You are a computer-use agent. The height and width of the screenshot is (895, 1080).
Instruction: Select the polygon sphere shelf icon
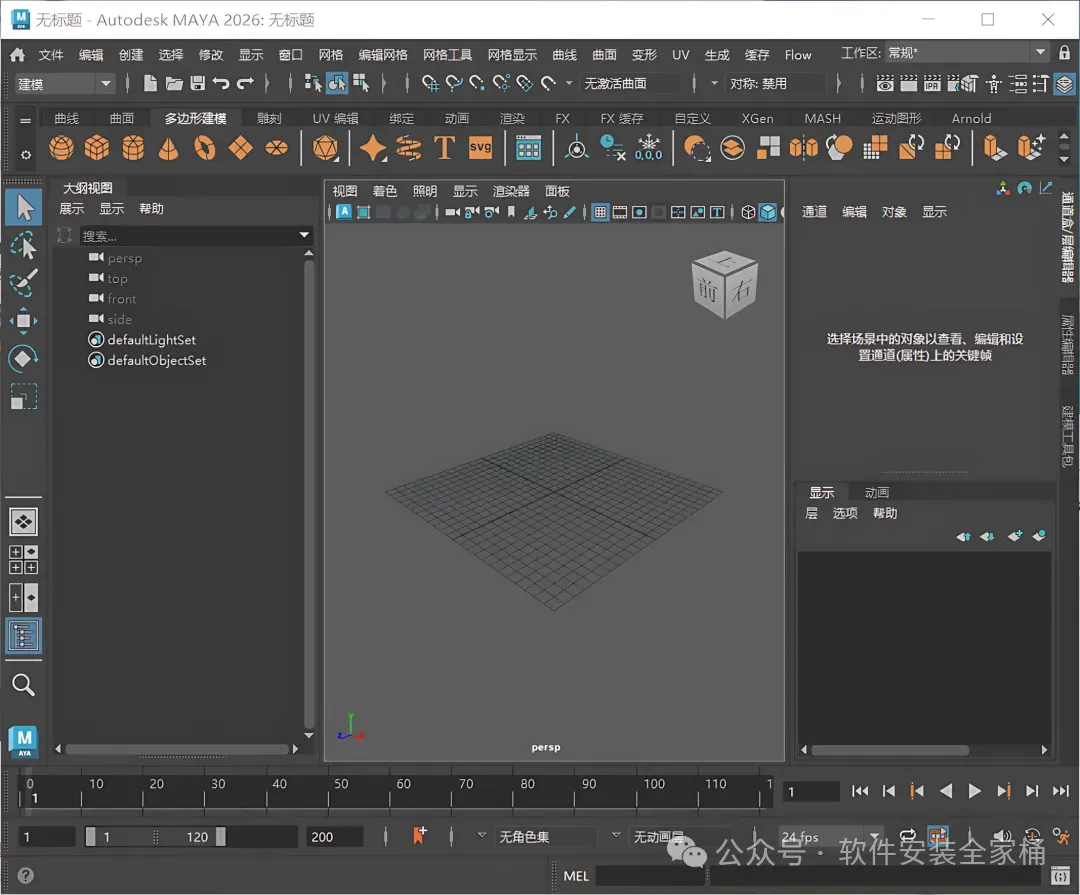(61, 149)
